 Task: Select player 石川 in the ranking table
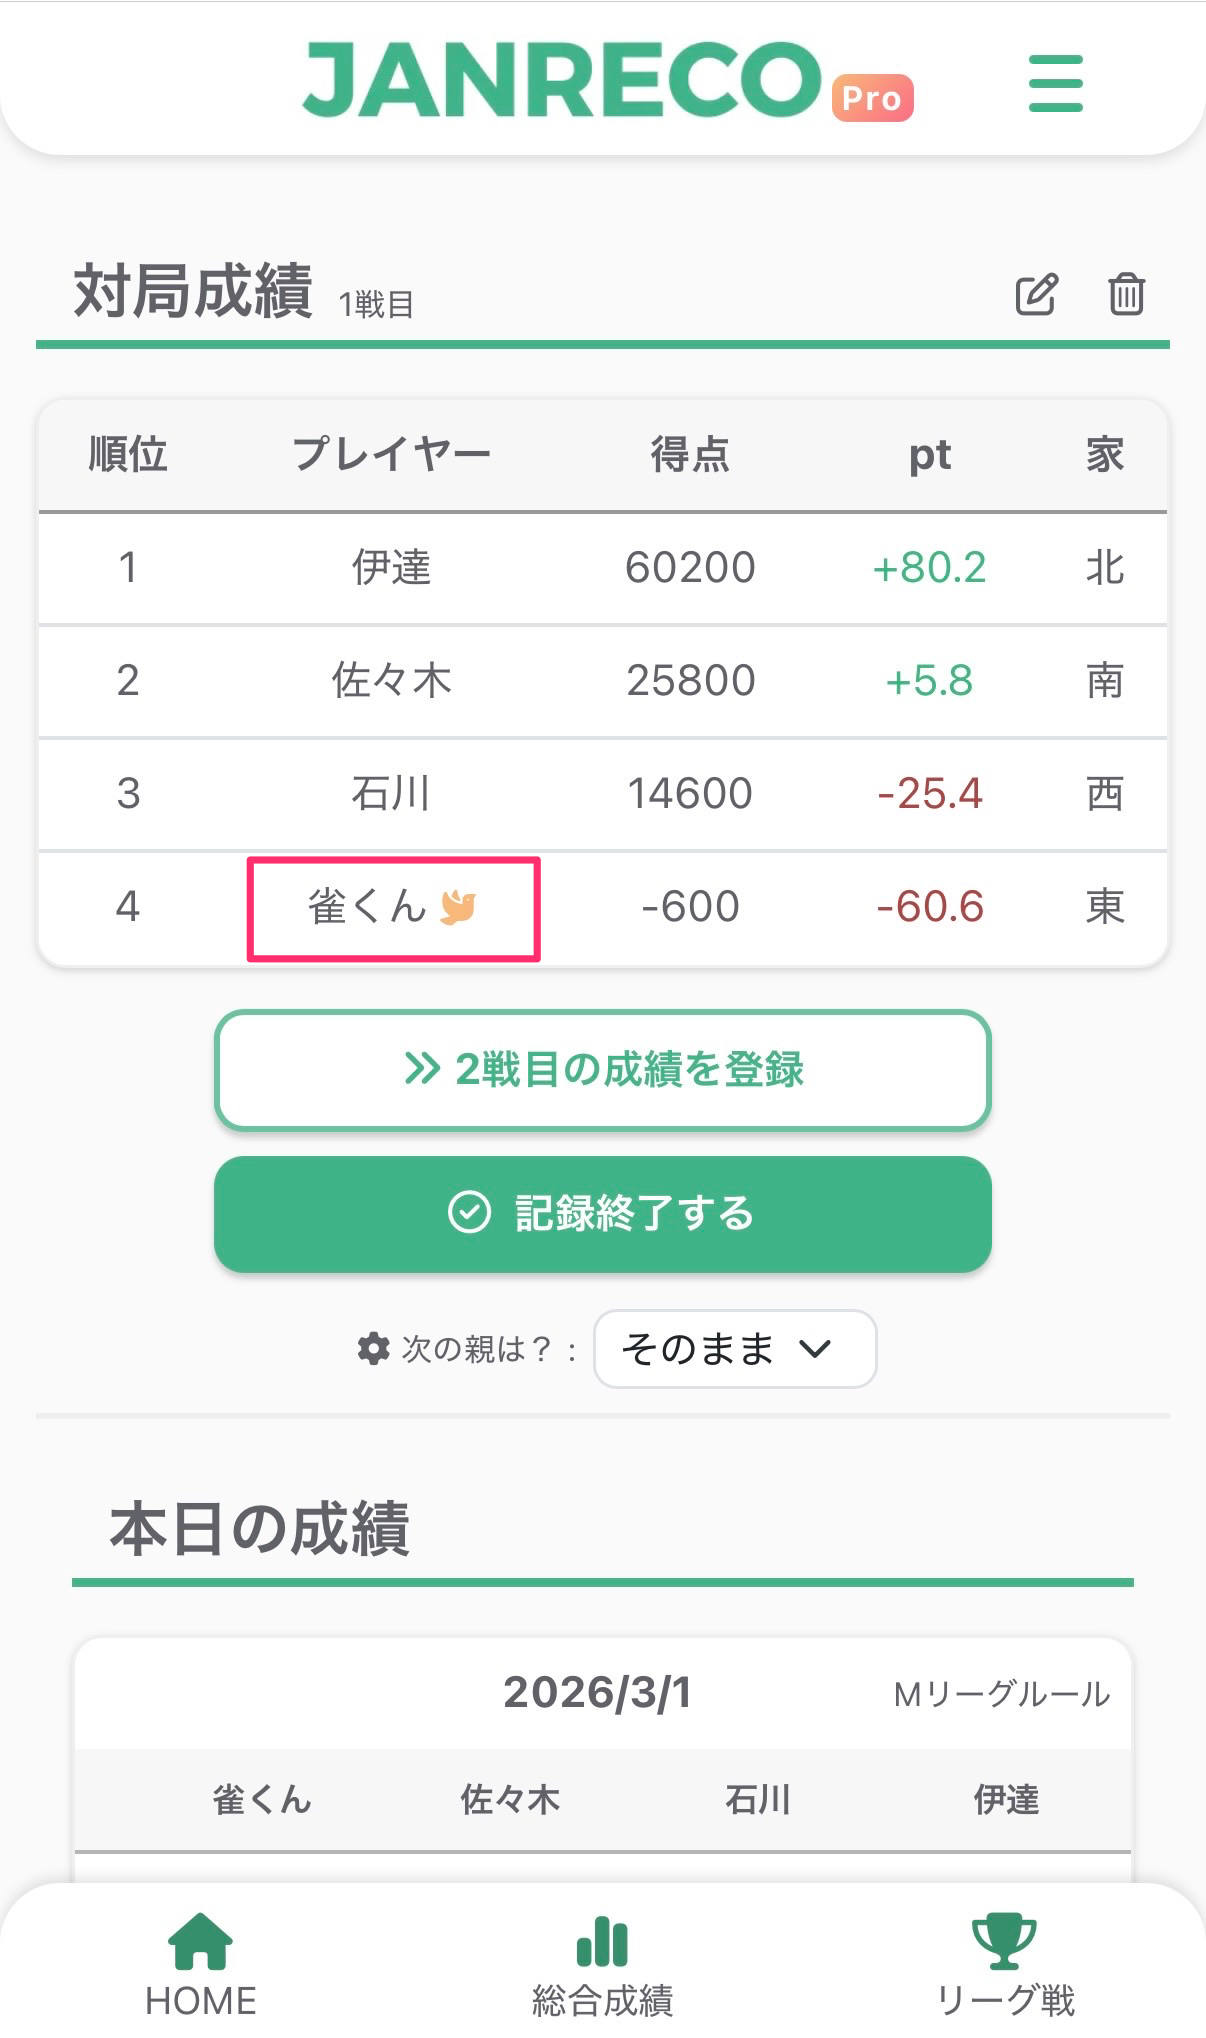(391, 794)
